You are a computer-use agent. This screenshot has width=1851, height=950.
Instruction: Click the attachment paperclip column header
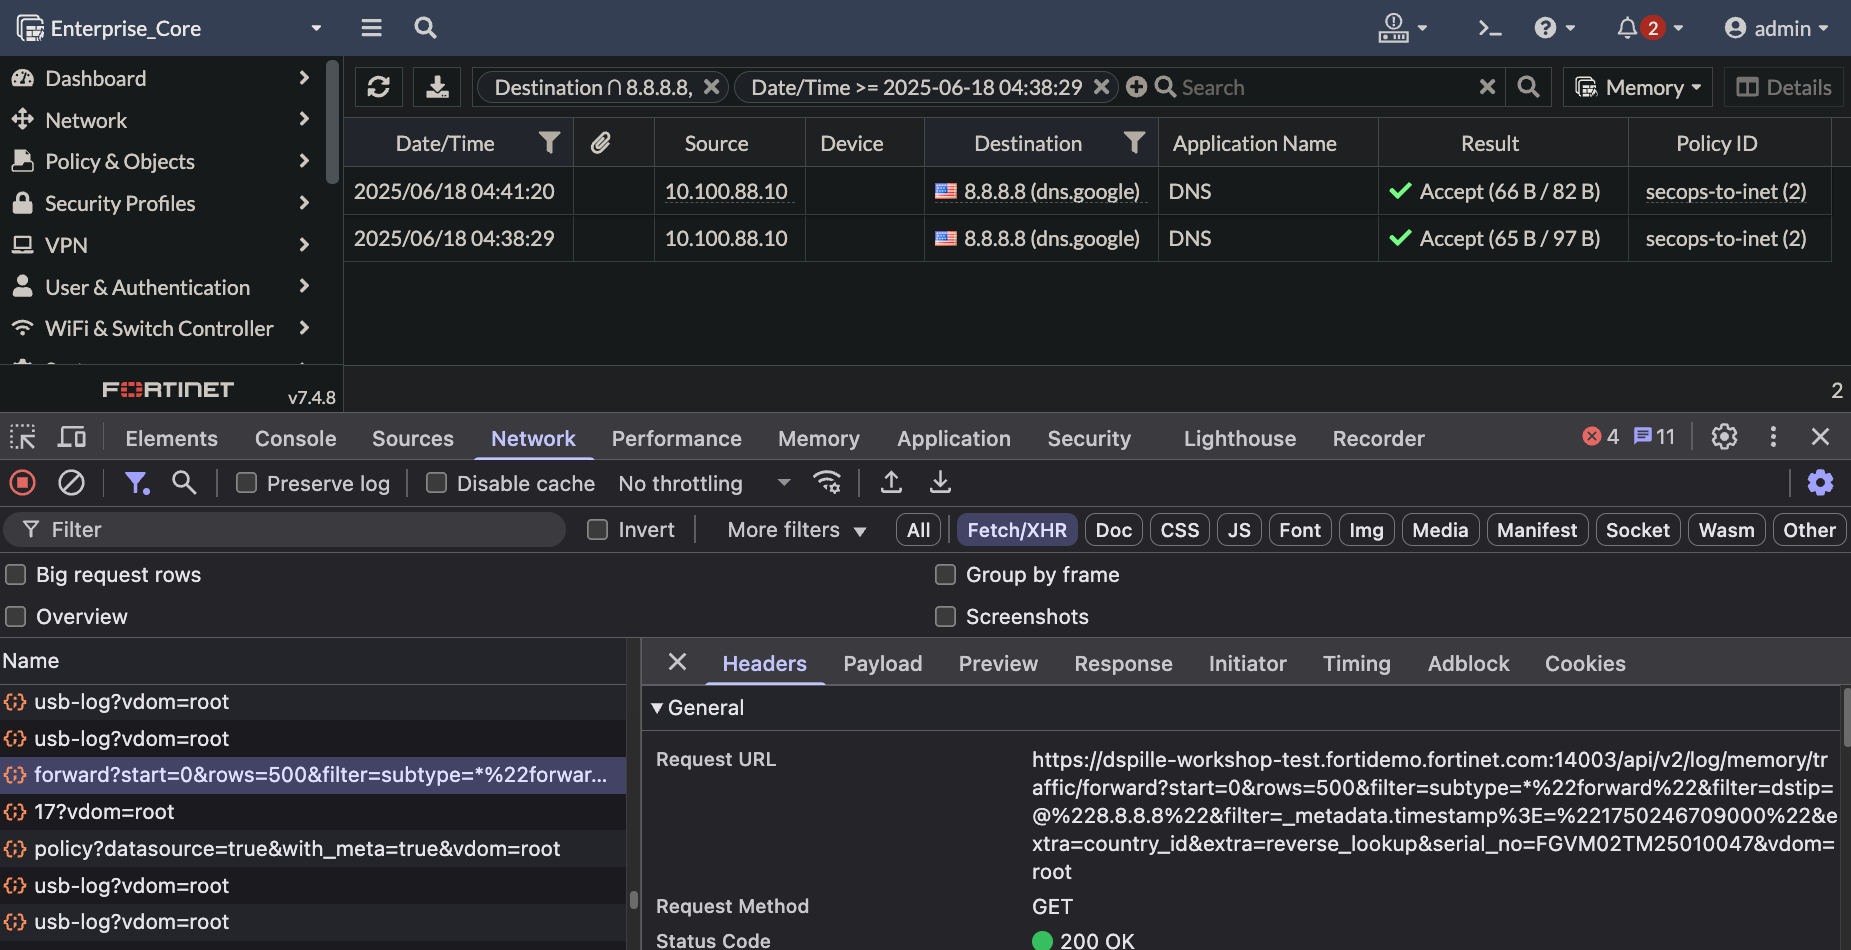click(x=600, y=143)
